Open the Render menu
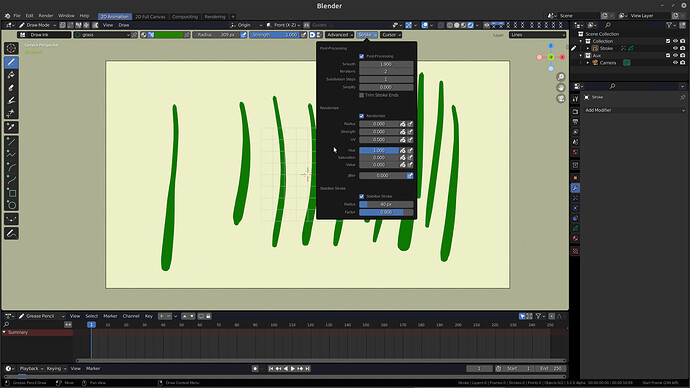This screenshot has width=690, height=388. 46,16
